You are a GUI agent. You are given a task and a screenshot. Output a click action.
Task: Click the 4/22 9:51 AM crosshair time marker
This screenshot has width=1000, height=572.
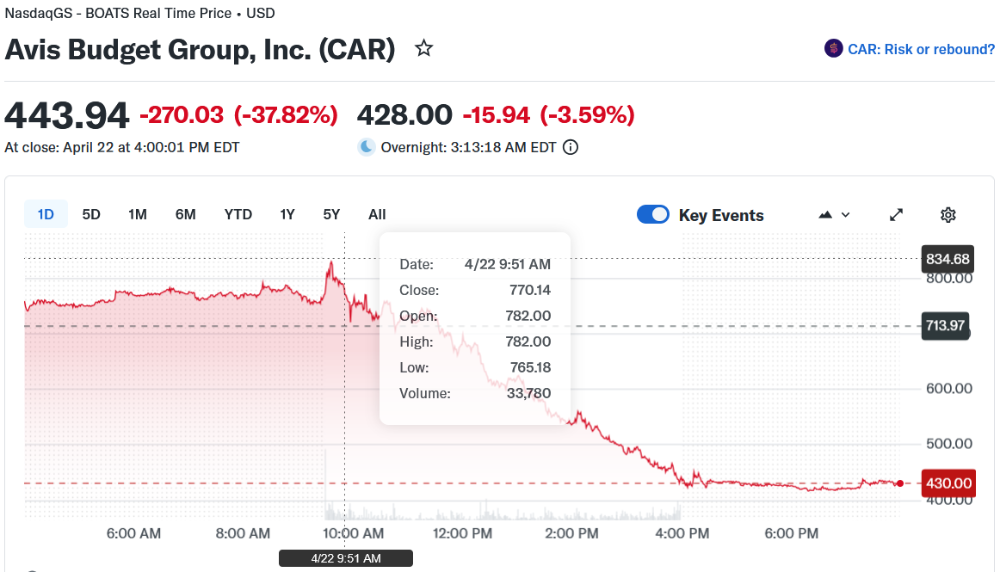pyautogui.click(x=345, y=558)
